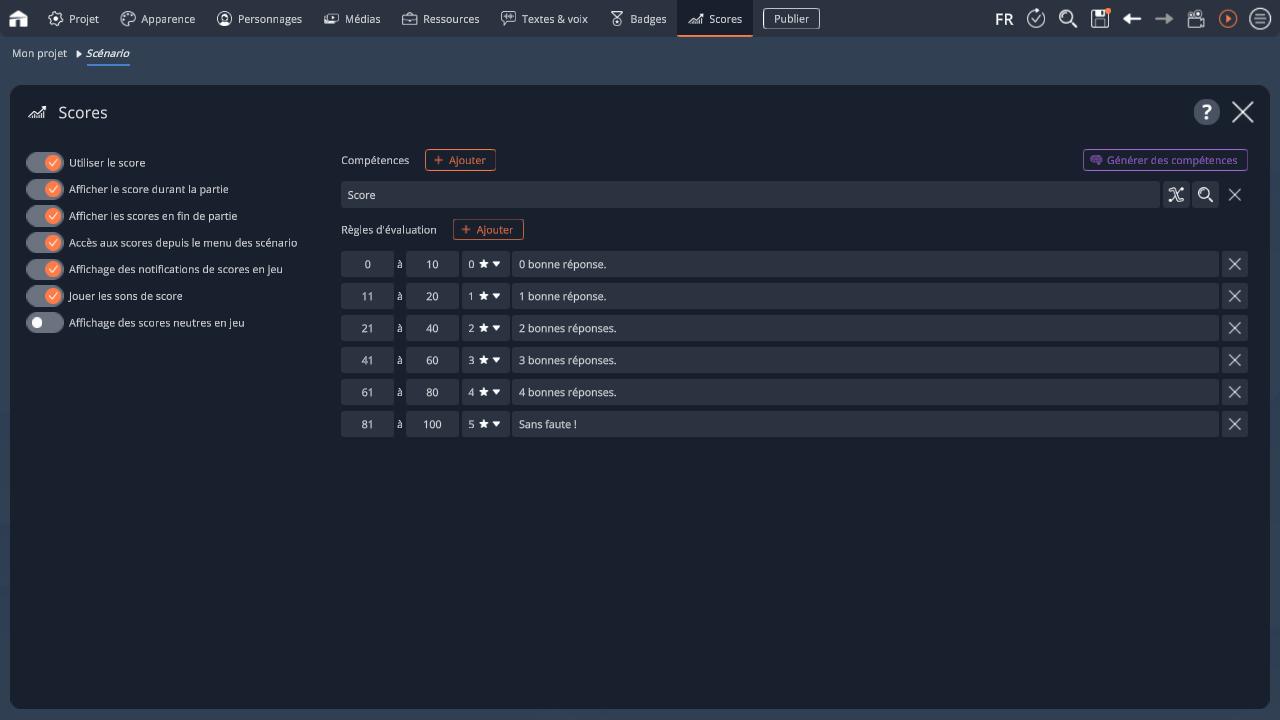Screen dimensions: 1280x720
Task: Close the Scores panel
Action: click(x=1243, y=112)
